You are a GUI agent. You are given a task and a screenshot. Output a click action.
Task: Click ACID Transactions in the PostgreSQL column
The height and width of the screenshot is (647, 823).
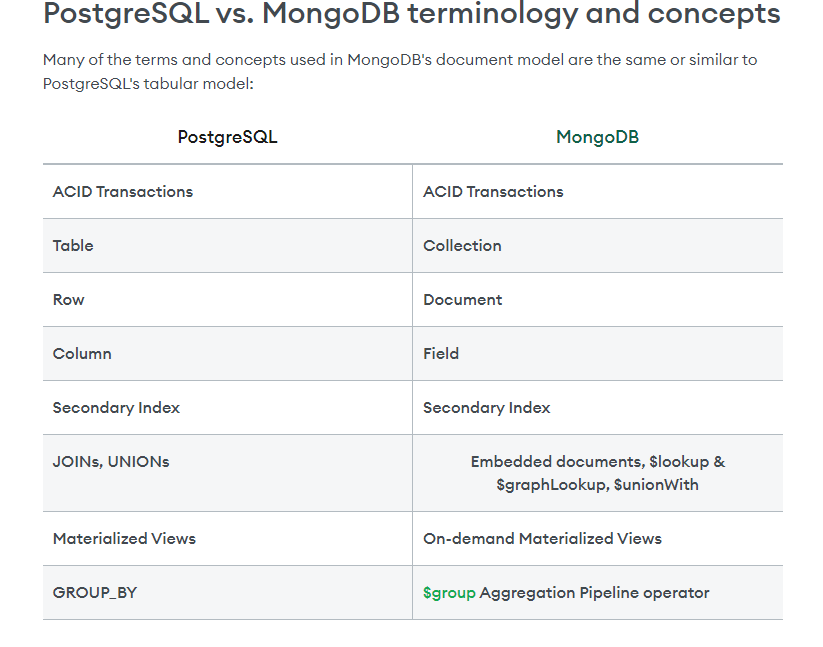[x=122, y=192]
